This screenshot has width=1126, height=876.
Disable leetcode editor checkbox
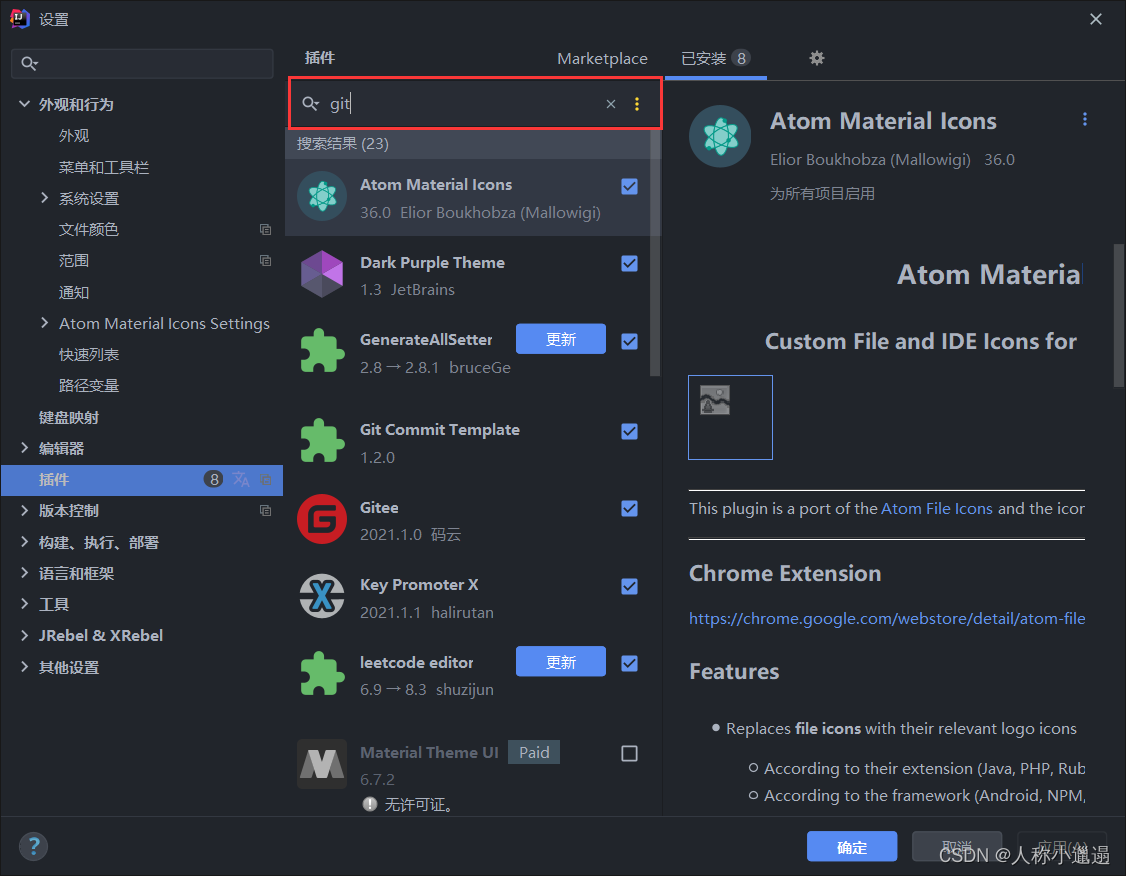pos(629,663)
